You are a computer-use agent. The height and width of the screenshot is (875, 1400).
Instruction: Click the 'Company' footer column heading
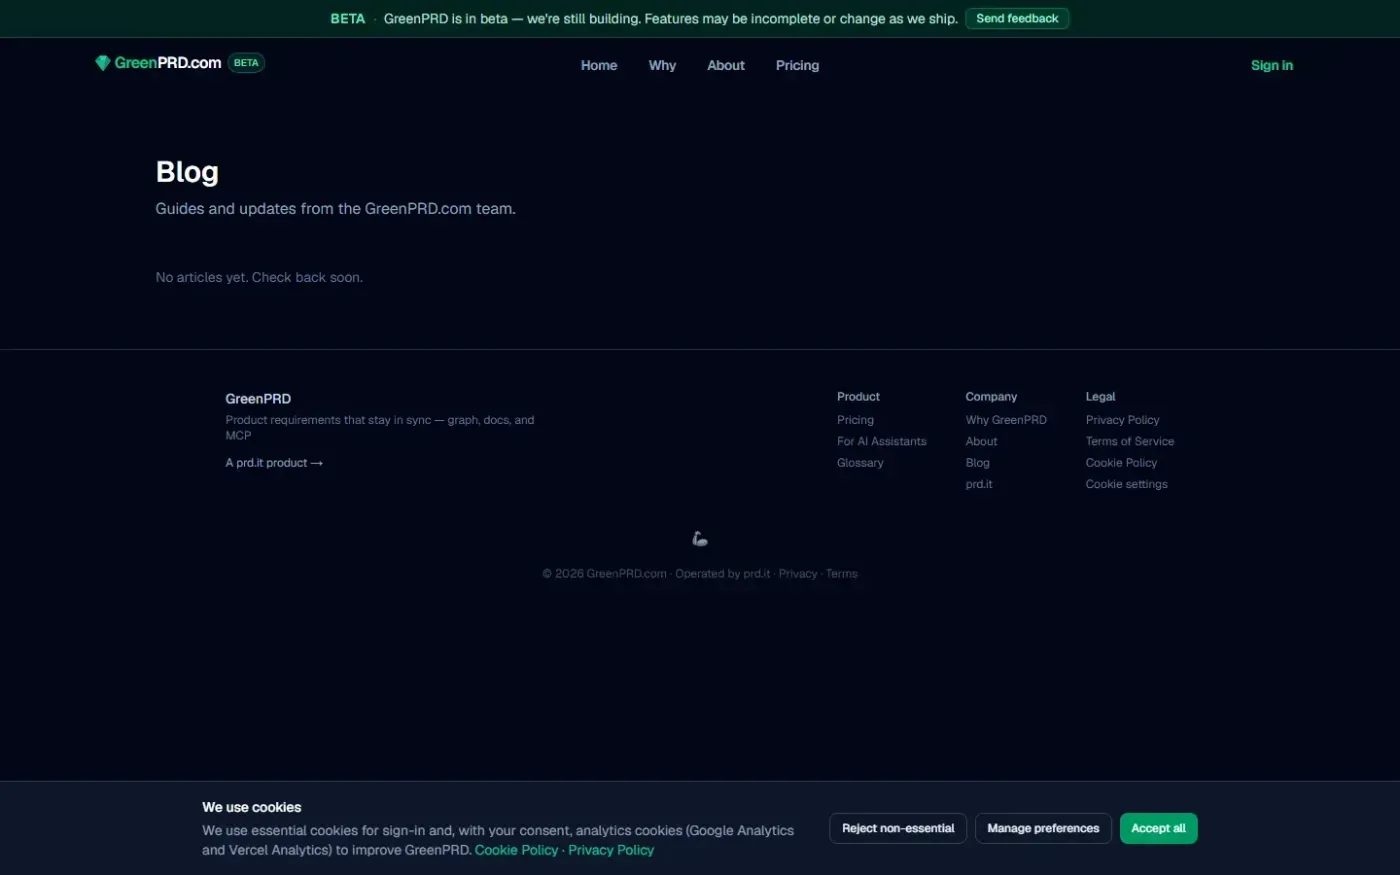(x=991, y=397)
